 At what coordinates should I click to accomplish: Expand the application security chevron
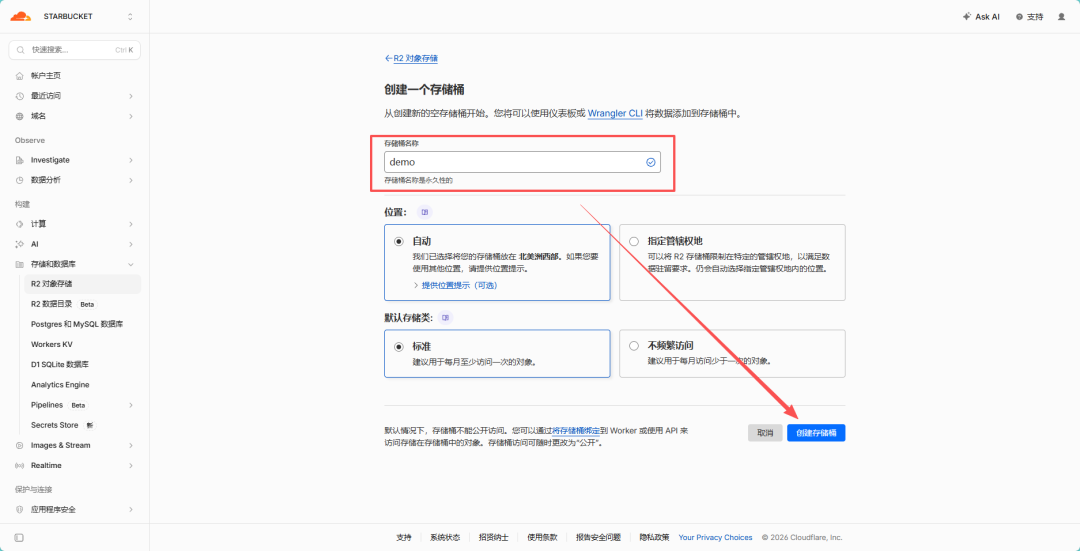click(x=131, y=510)
